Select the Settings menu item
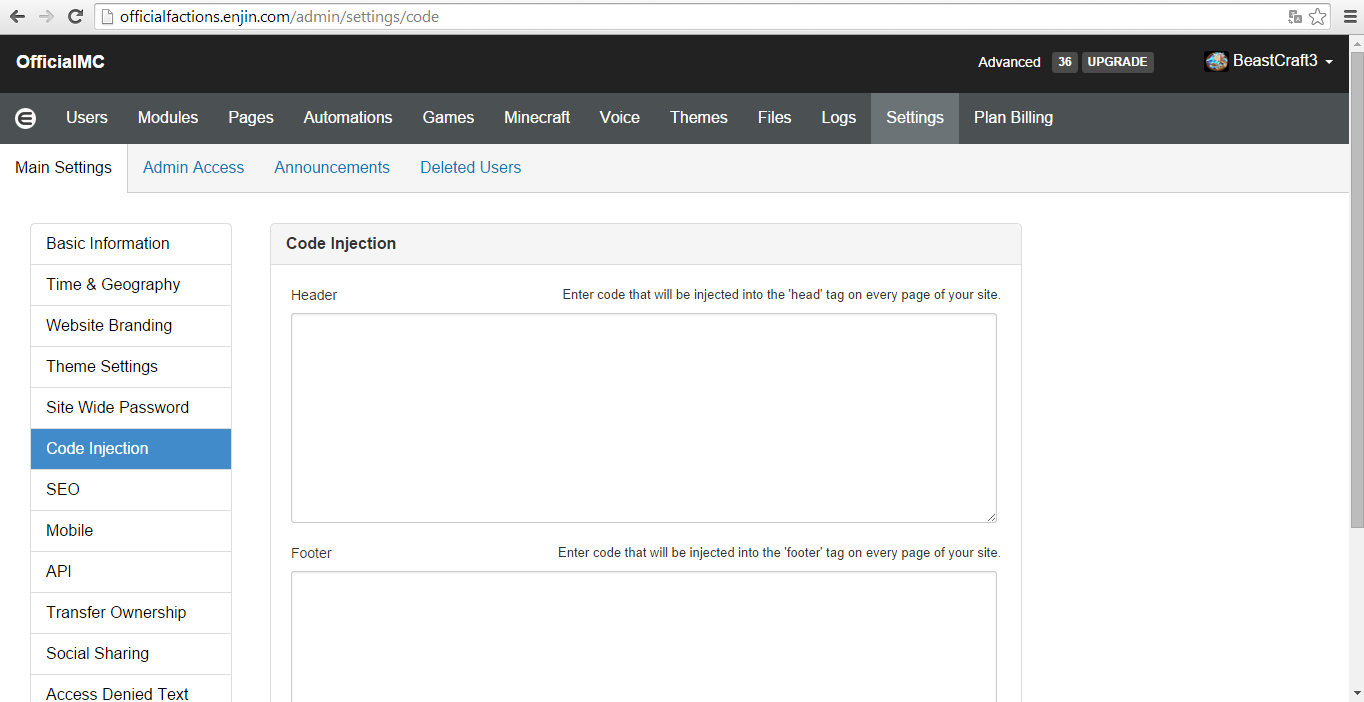 tap(915, 118)
